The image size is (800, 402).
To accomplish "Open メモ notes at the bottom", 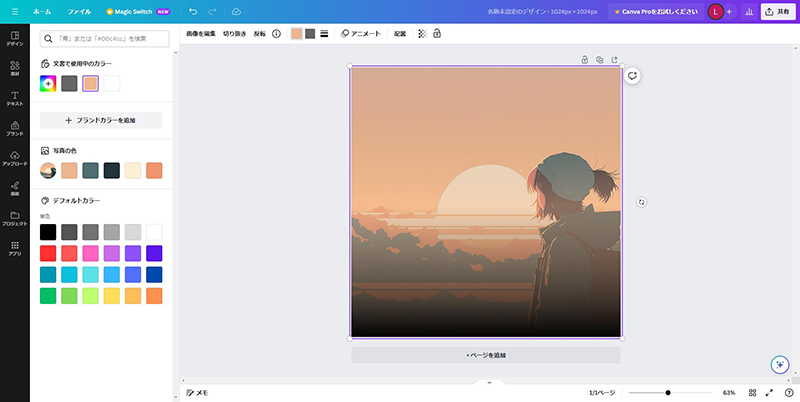I will click(x=197, y=393).
